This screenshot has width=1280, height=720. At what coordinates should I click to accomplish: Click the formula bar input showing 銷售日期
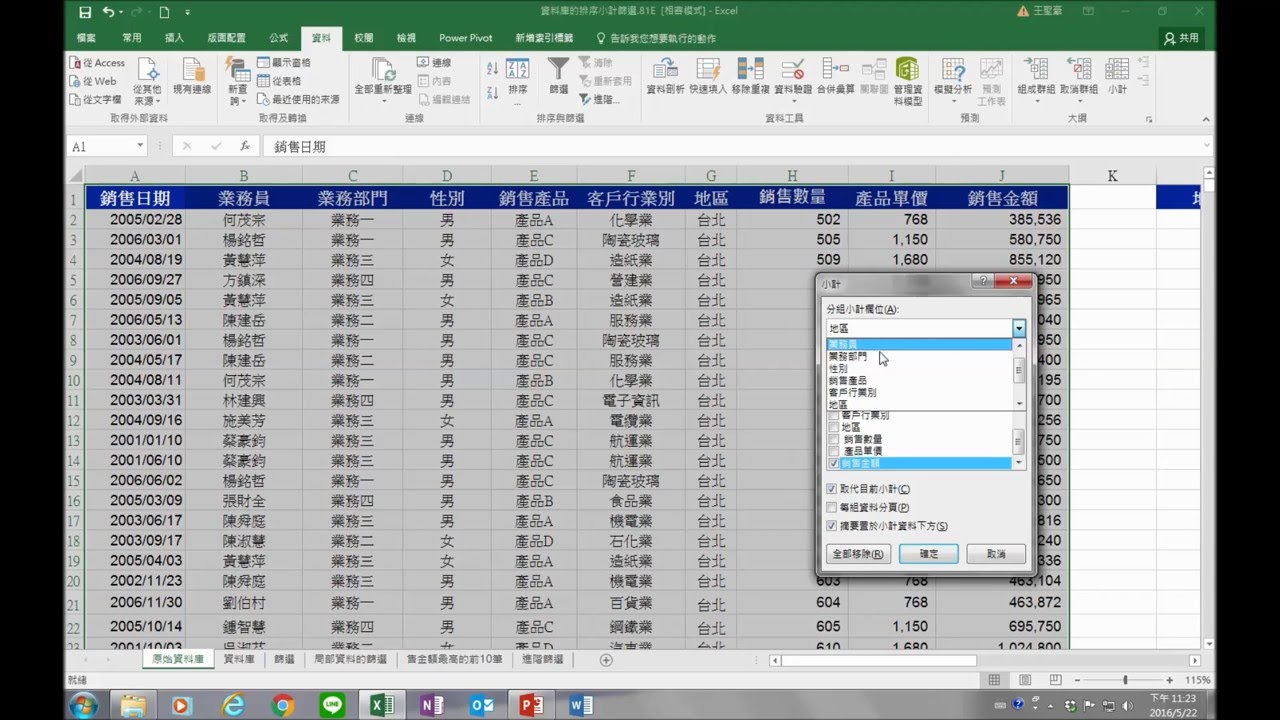coord(738,146)
